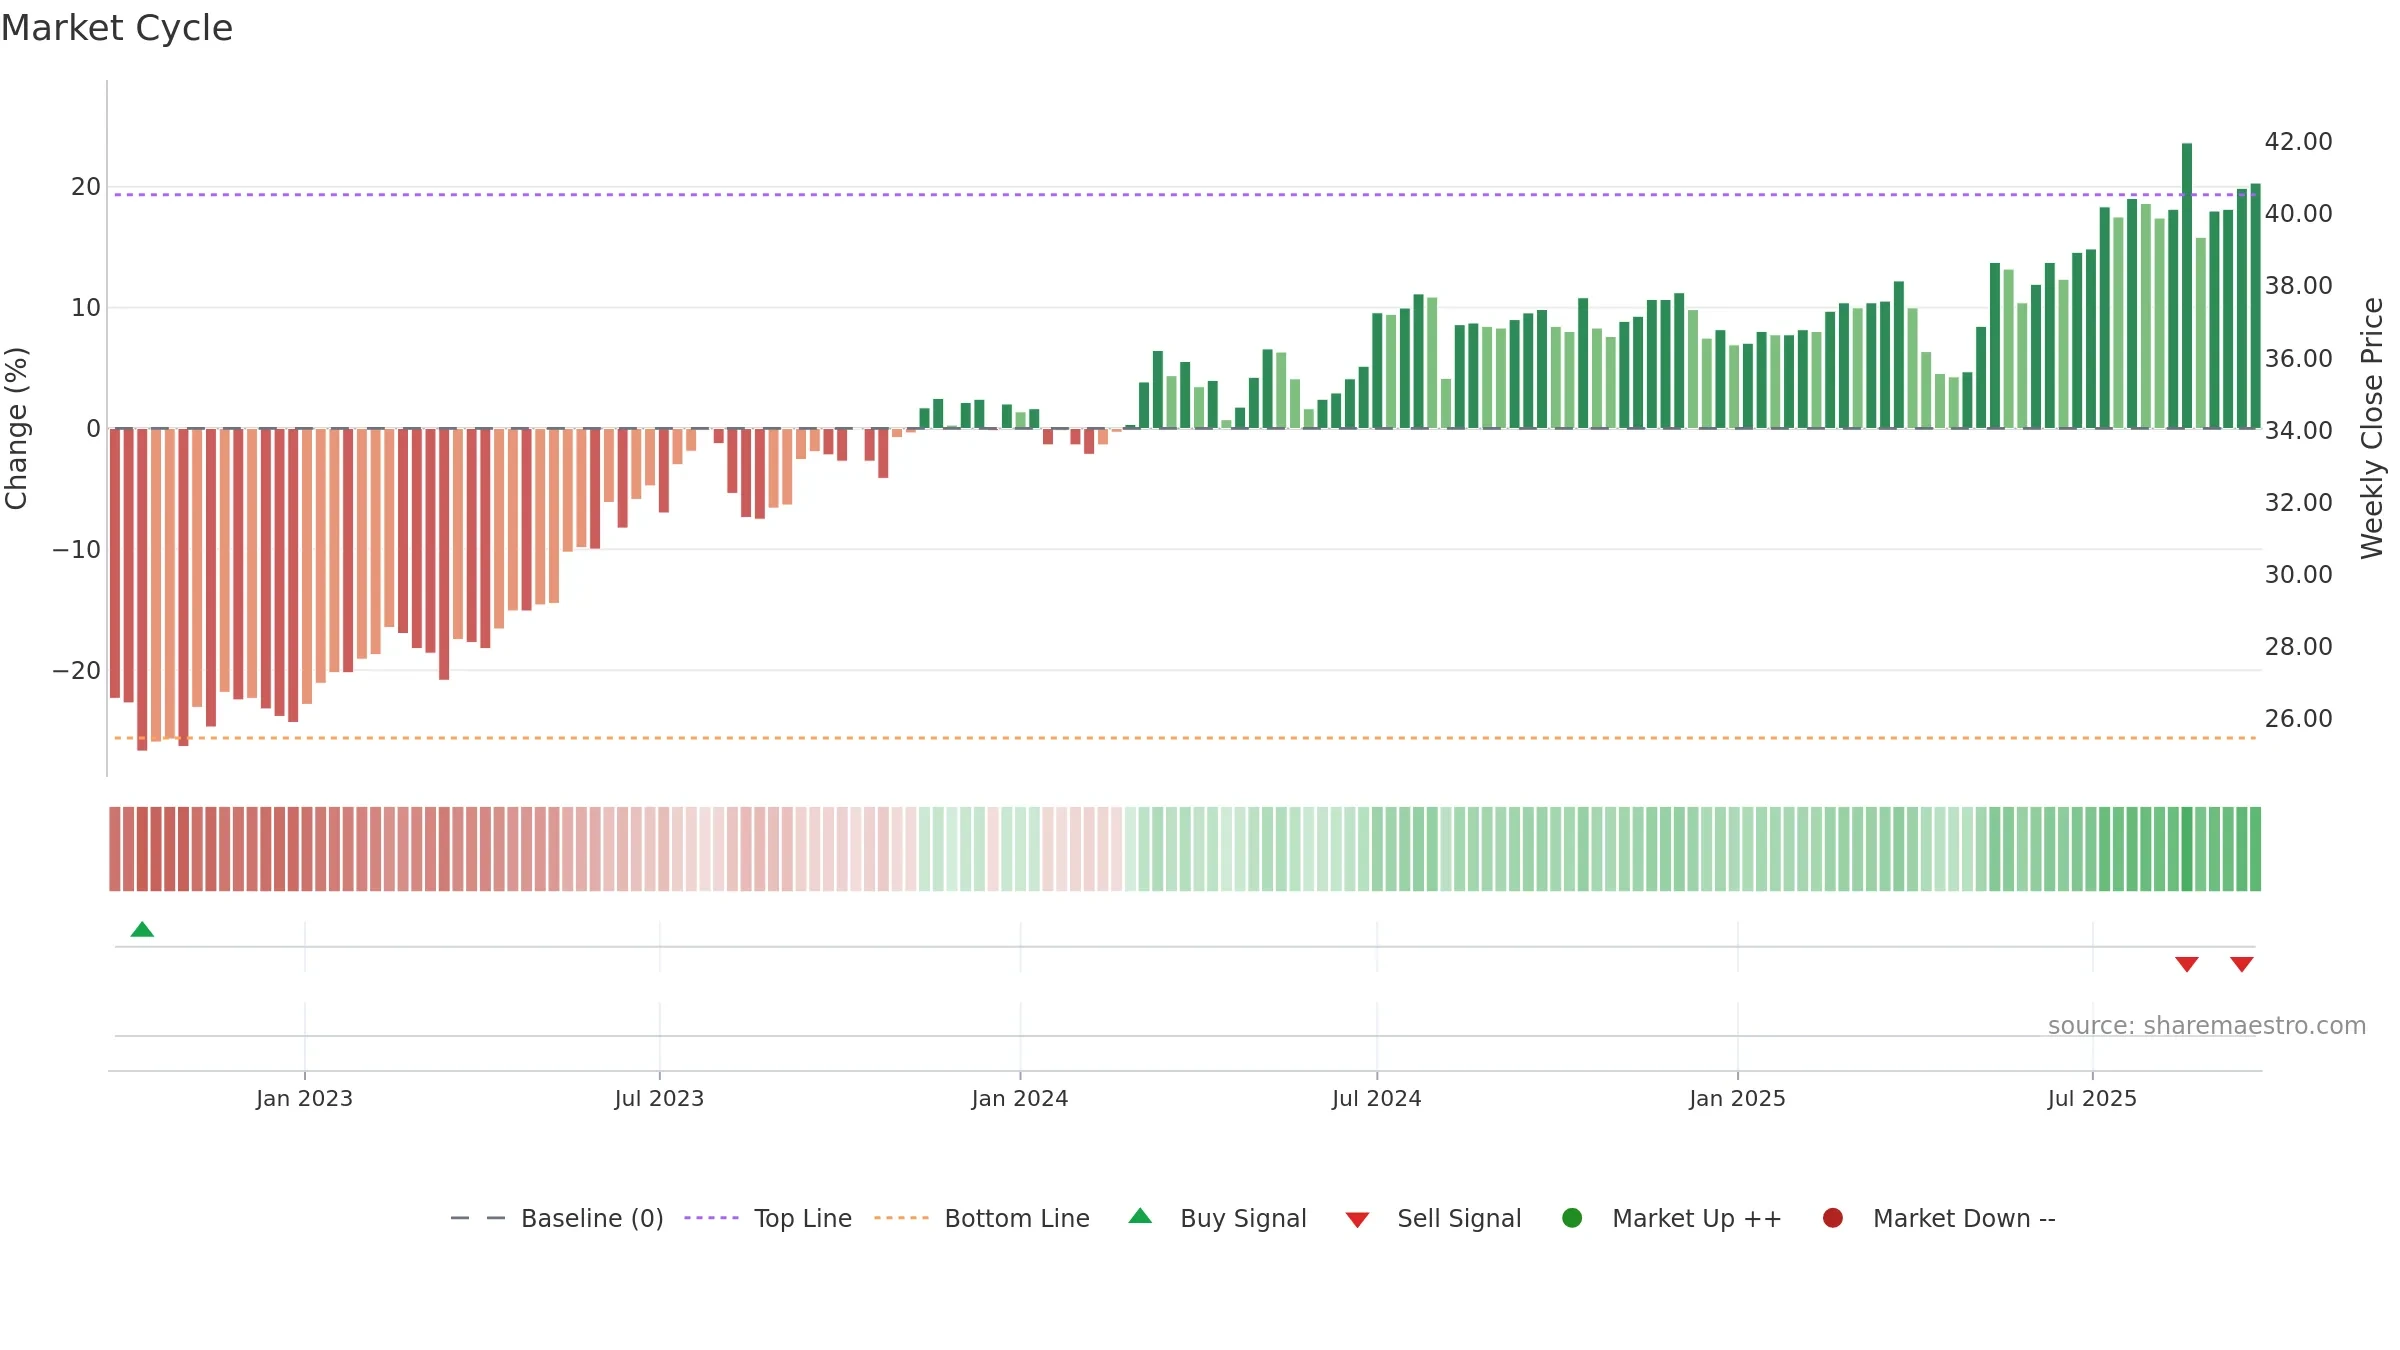The image size is (2400, 1350).
Task: Click the Jul 2024 axis label
Action: (x=1376, y=1098)
